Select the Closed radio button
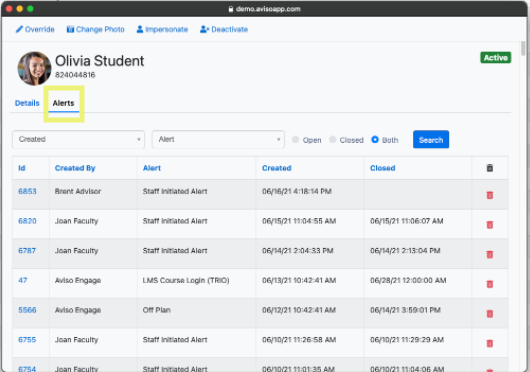Viewport: 530px width, 372px height. tap(333, 140)
